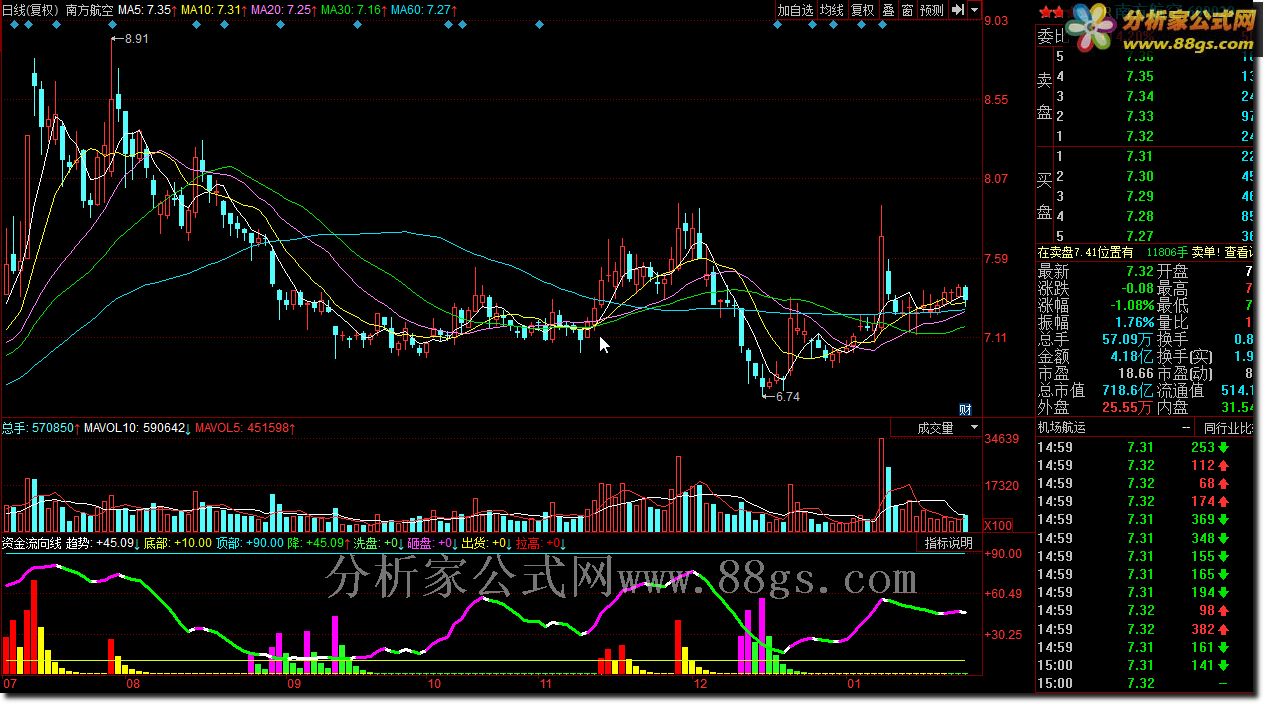Click the 12 month label on time axis
Viewport: 1265px width, 704px height.
701,686
